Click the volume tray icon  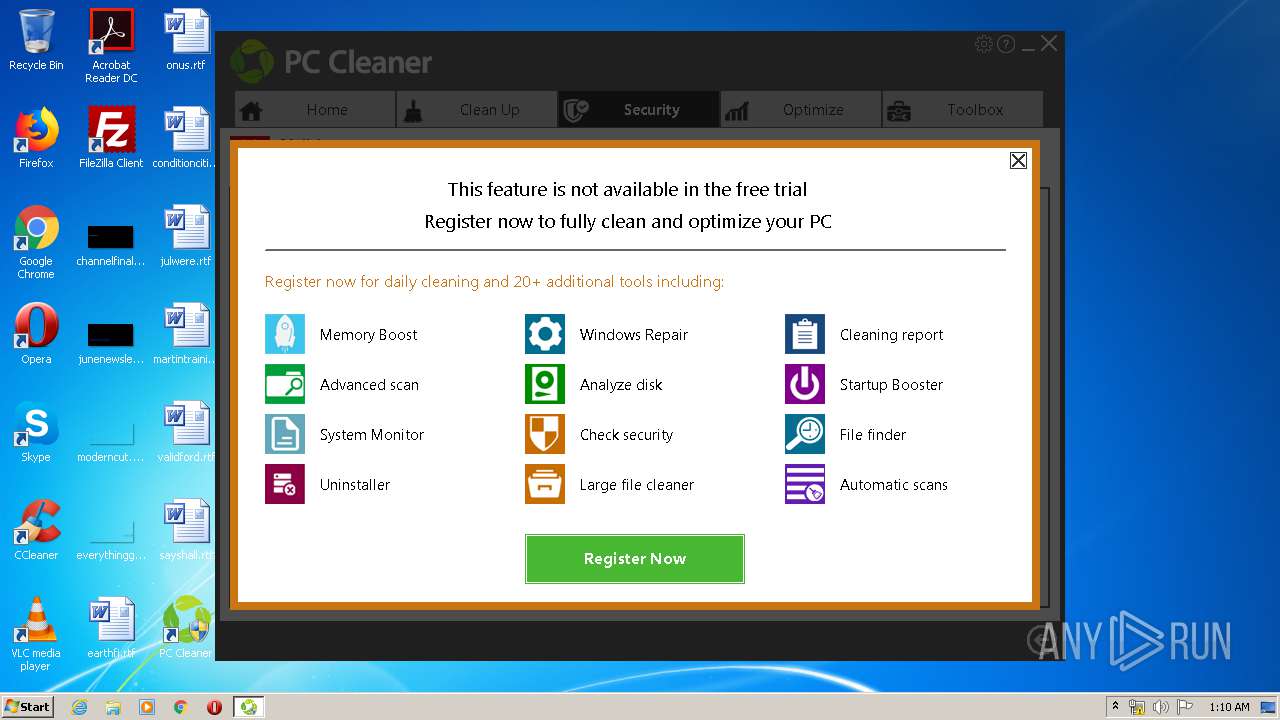pyautogui.click(x=1161, y=707)
